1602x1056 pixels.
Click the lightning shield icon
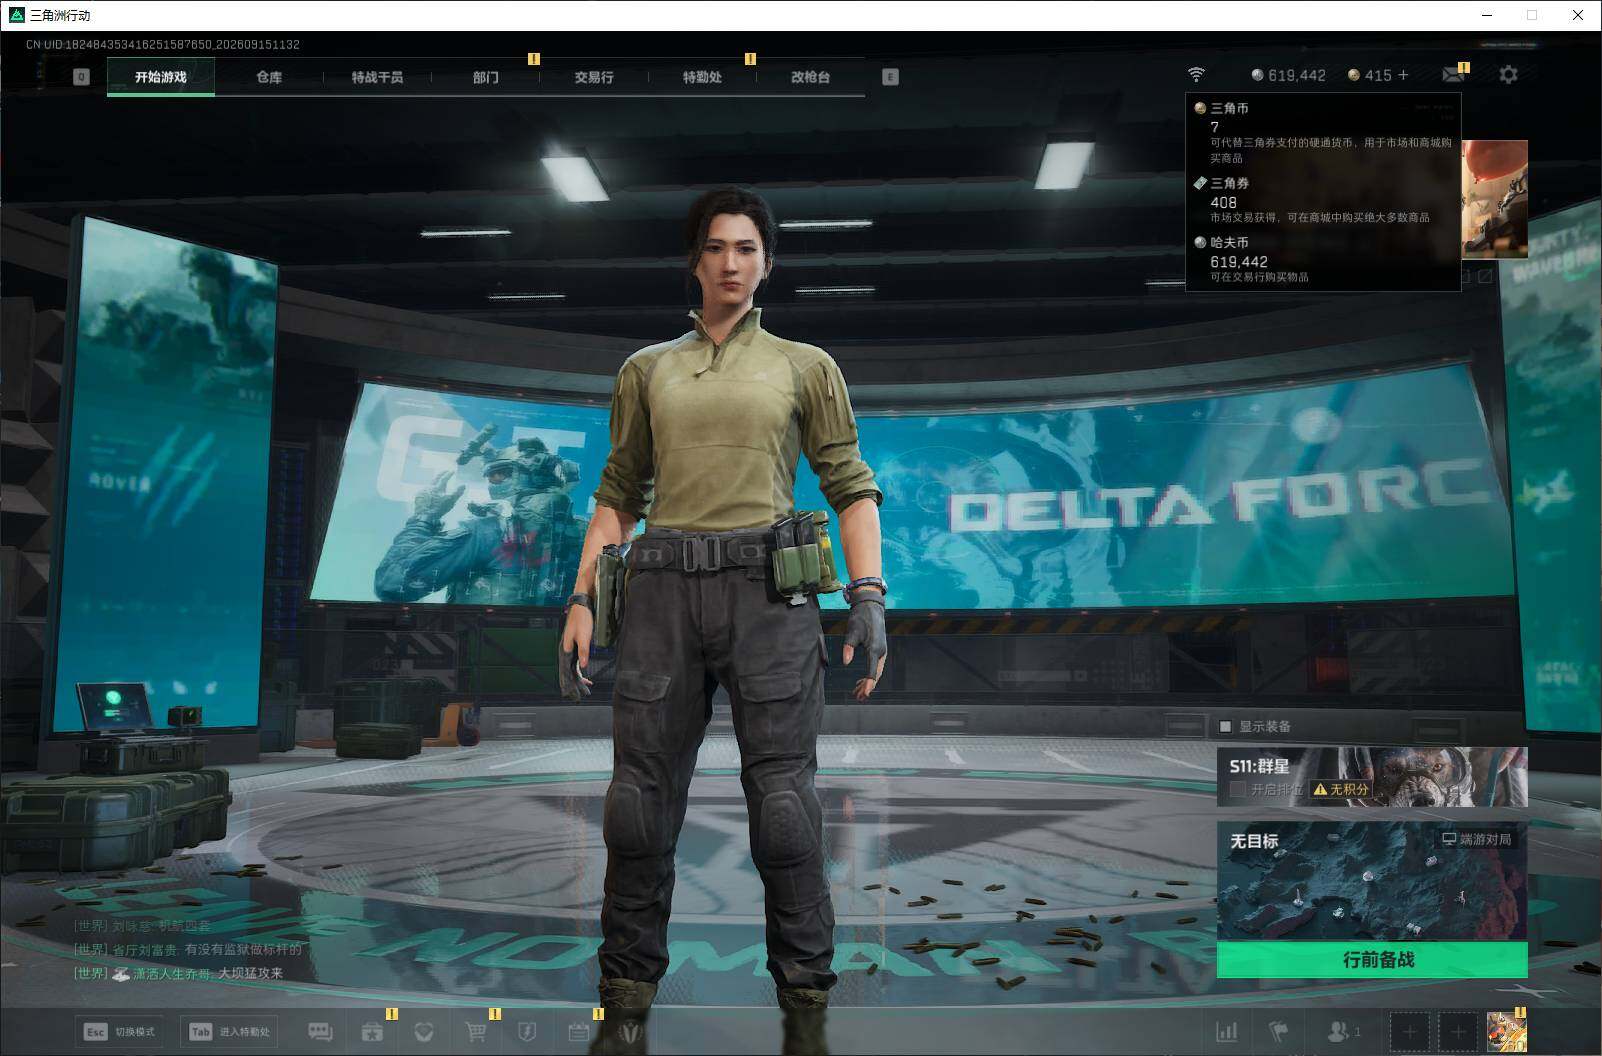[x=527, y=1031]
